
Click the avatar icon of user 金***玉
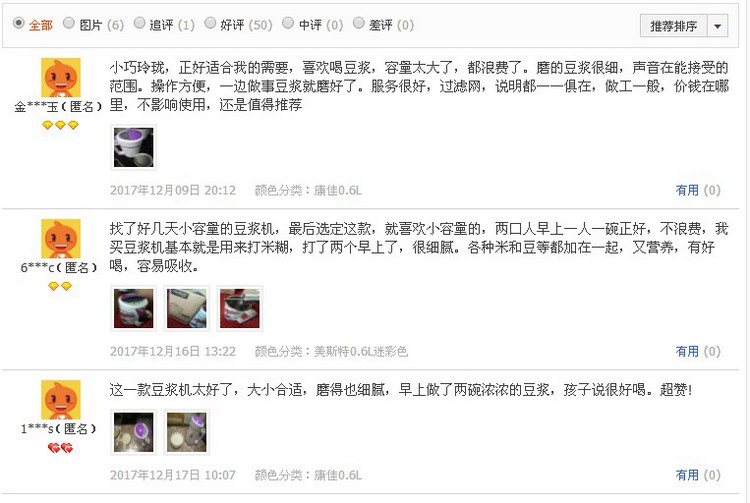[x=61, y=77]
